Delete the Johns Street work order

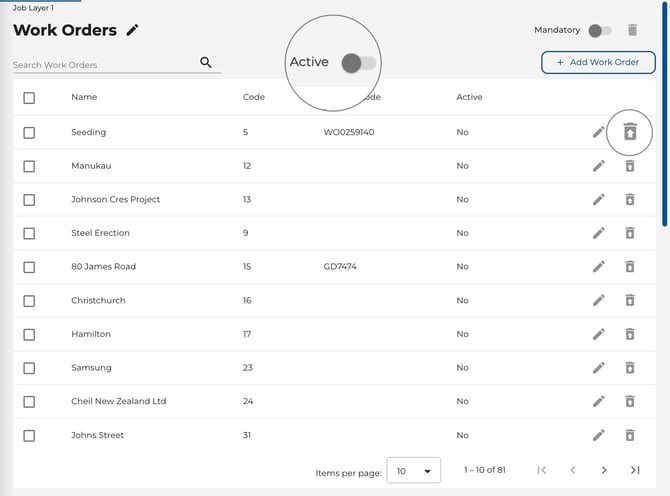coord(630,435)
